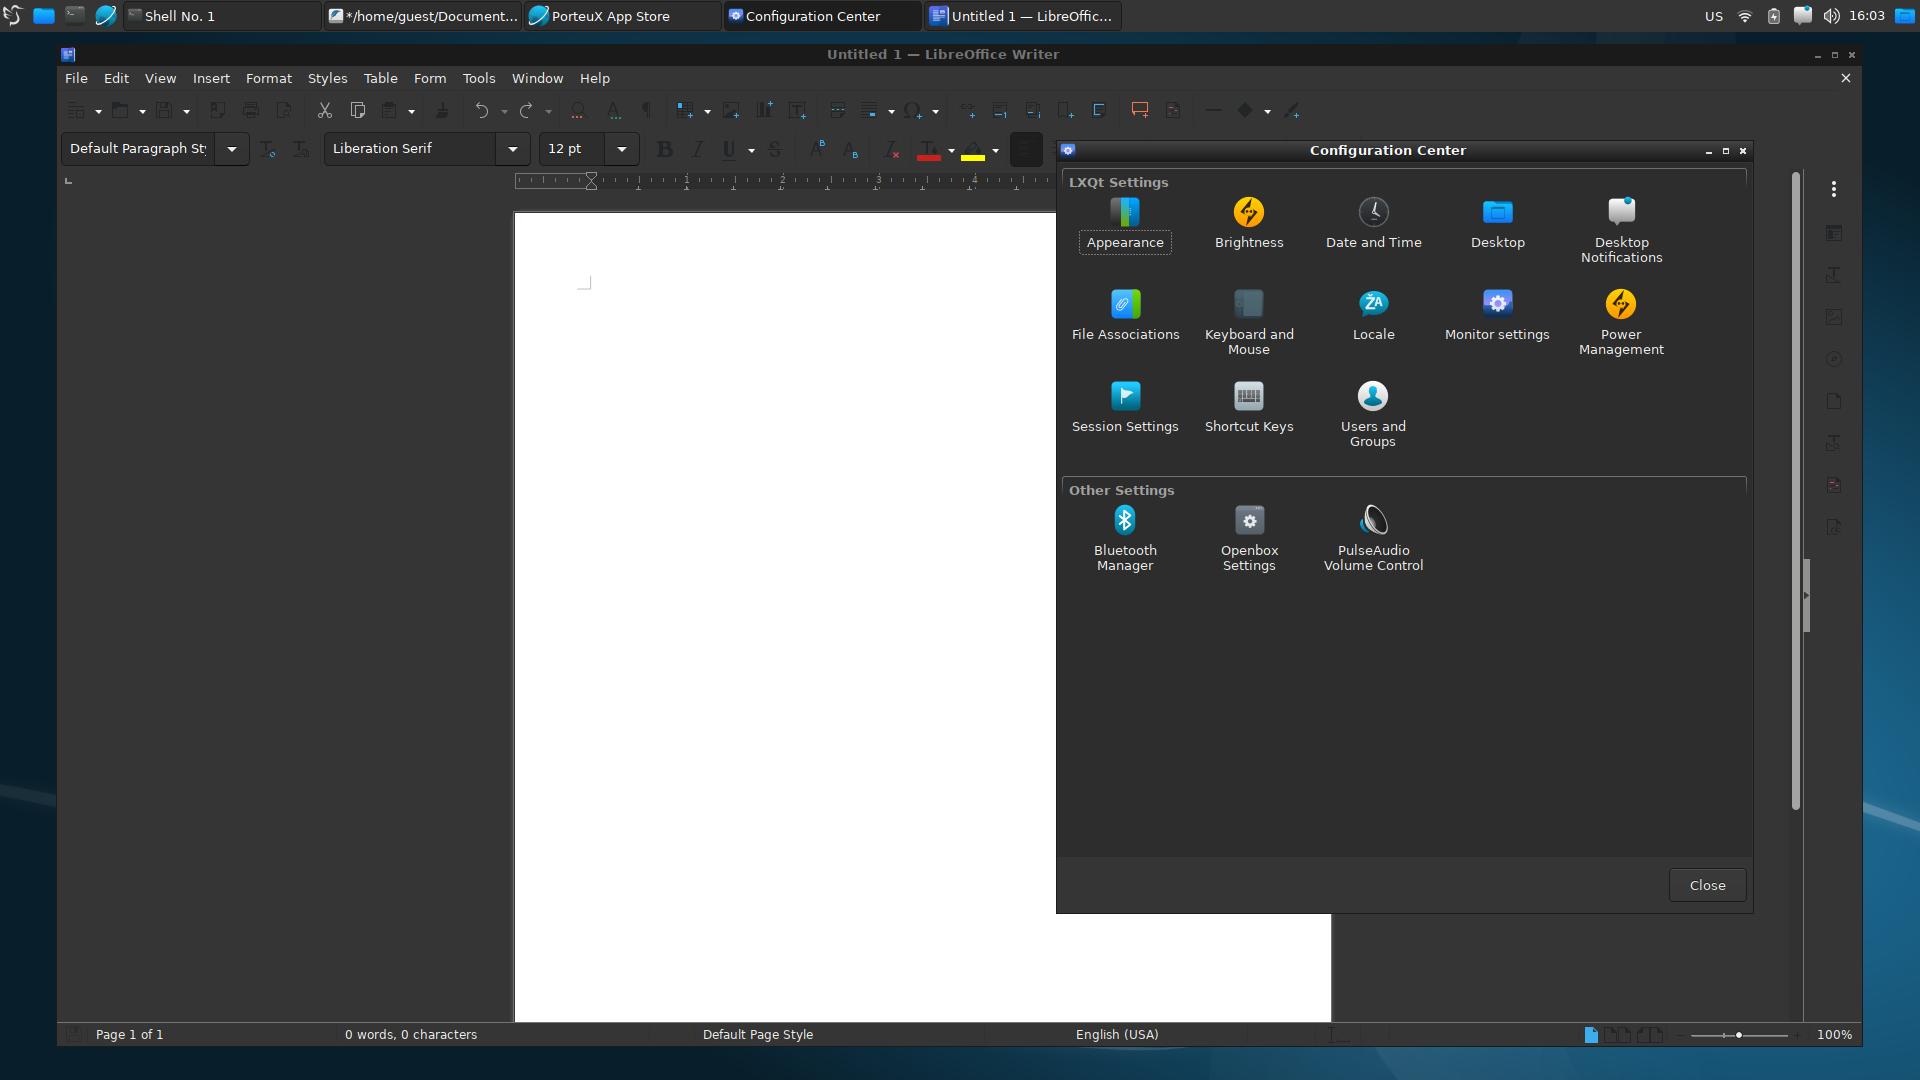This screenshot has width=1920, height=1080.
Task: Click the 100% zoom level in status bar
Action: pyautogui.click(x=1834, y=1035)
